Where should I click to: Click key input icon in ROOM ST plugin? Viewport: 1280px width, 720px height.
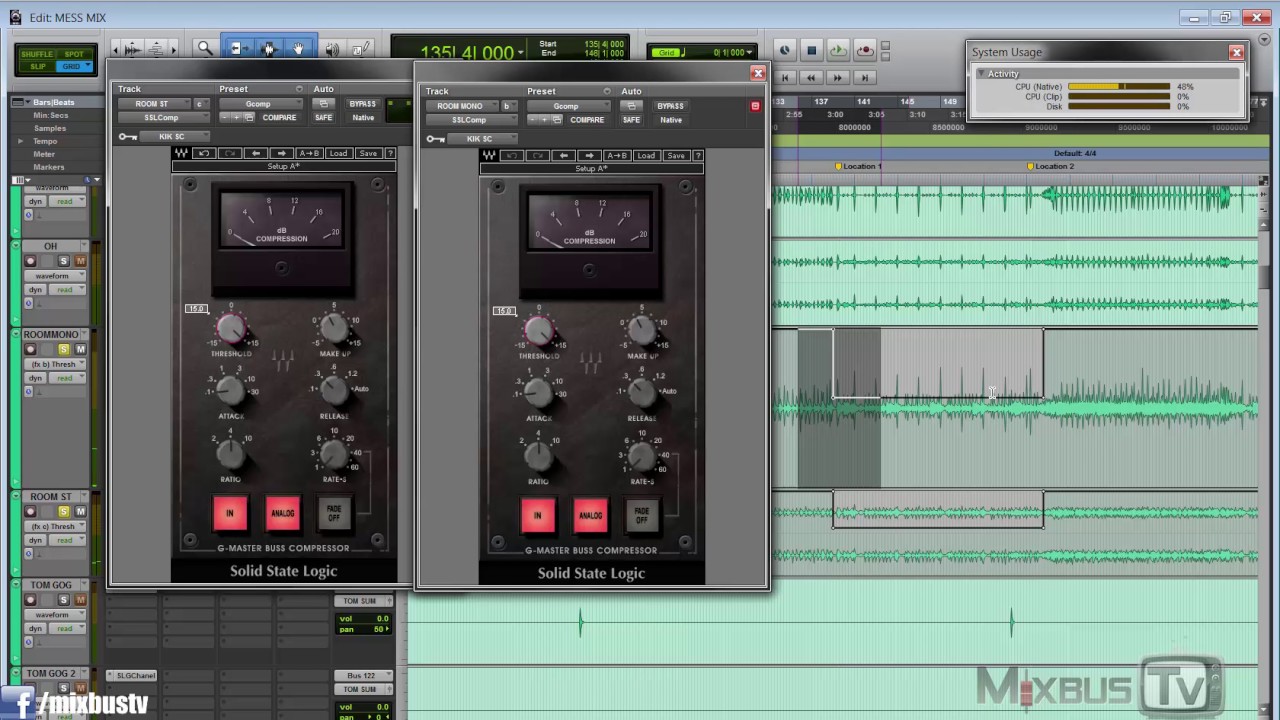point(128,137)
